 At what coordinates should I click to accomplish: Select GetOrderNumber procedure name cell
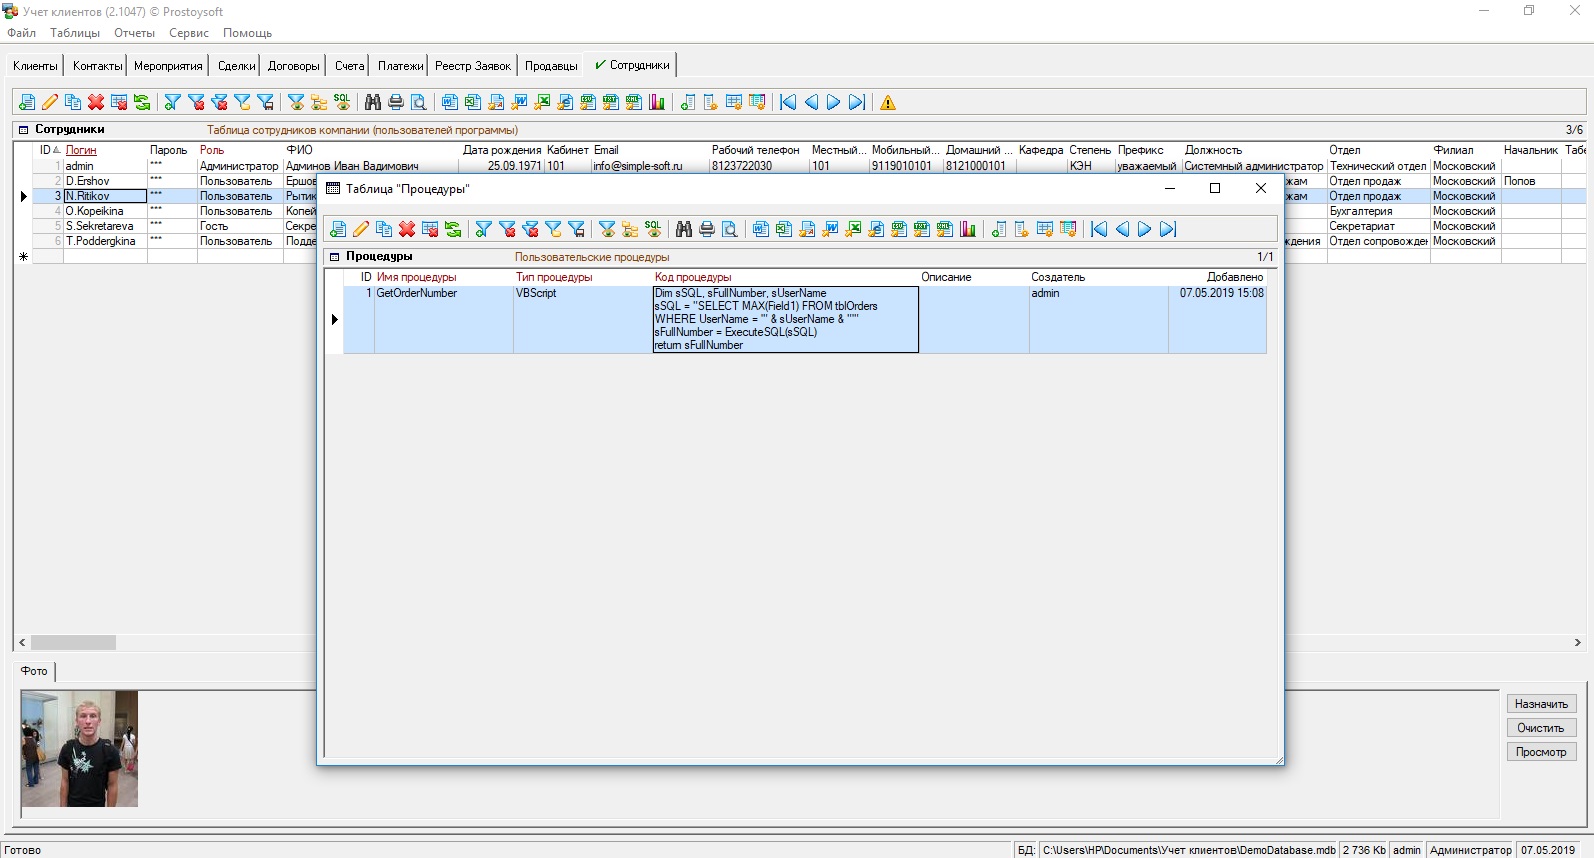tap(443, 319)
